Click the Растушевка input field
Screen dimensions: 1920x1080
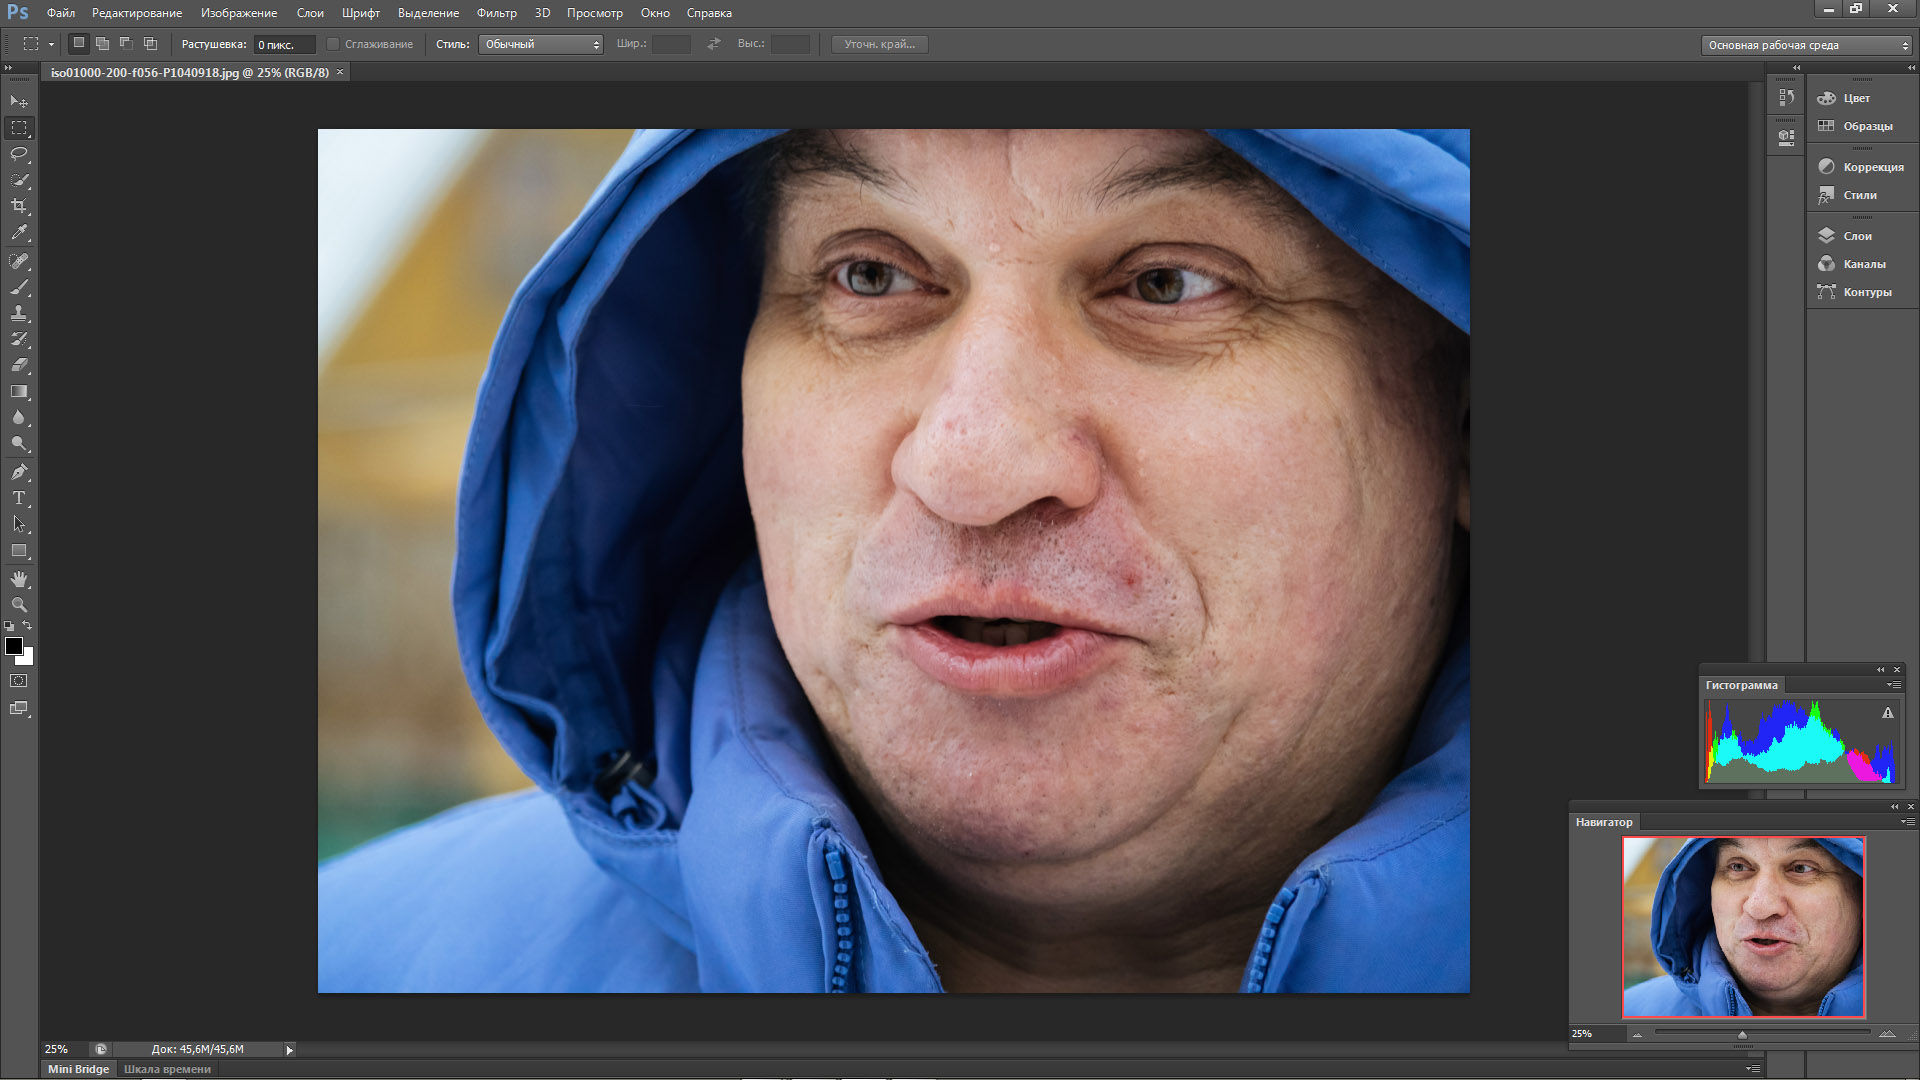point(283,45)
